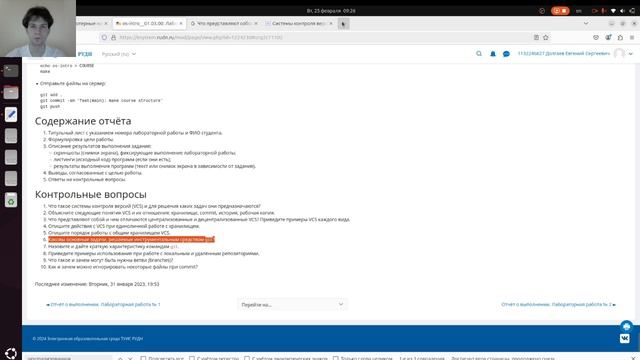Click the user avatar picture

(x=619, y=53)
